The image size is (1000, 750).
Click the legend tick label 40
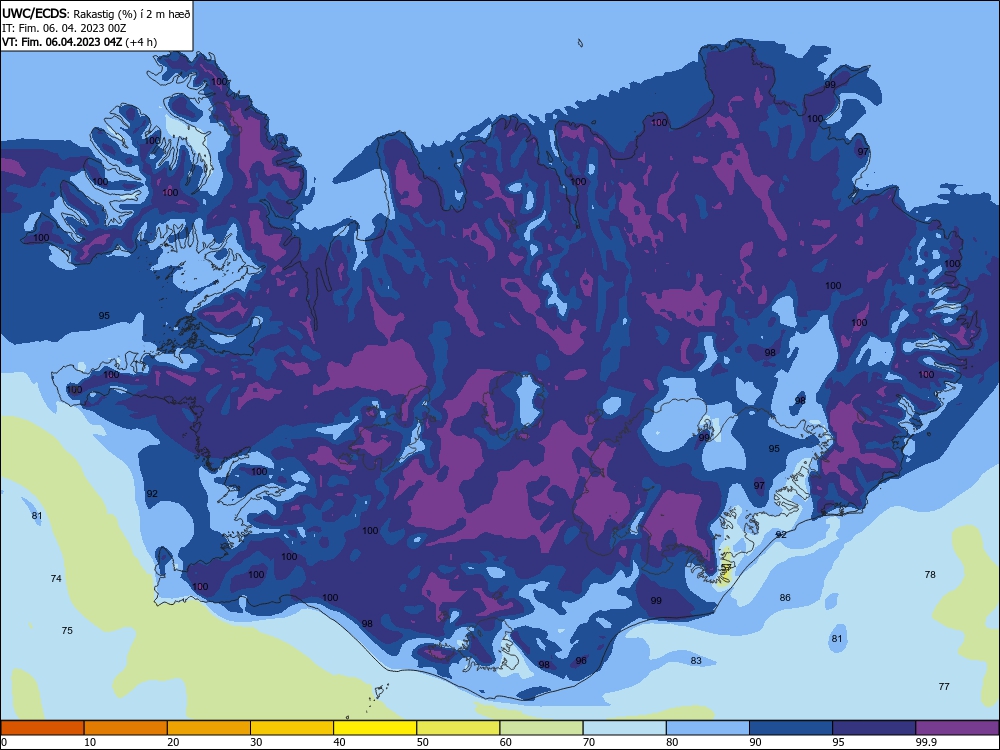(x=339, y=742)
